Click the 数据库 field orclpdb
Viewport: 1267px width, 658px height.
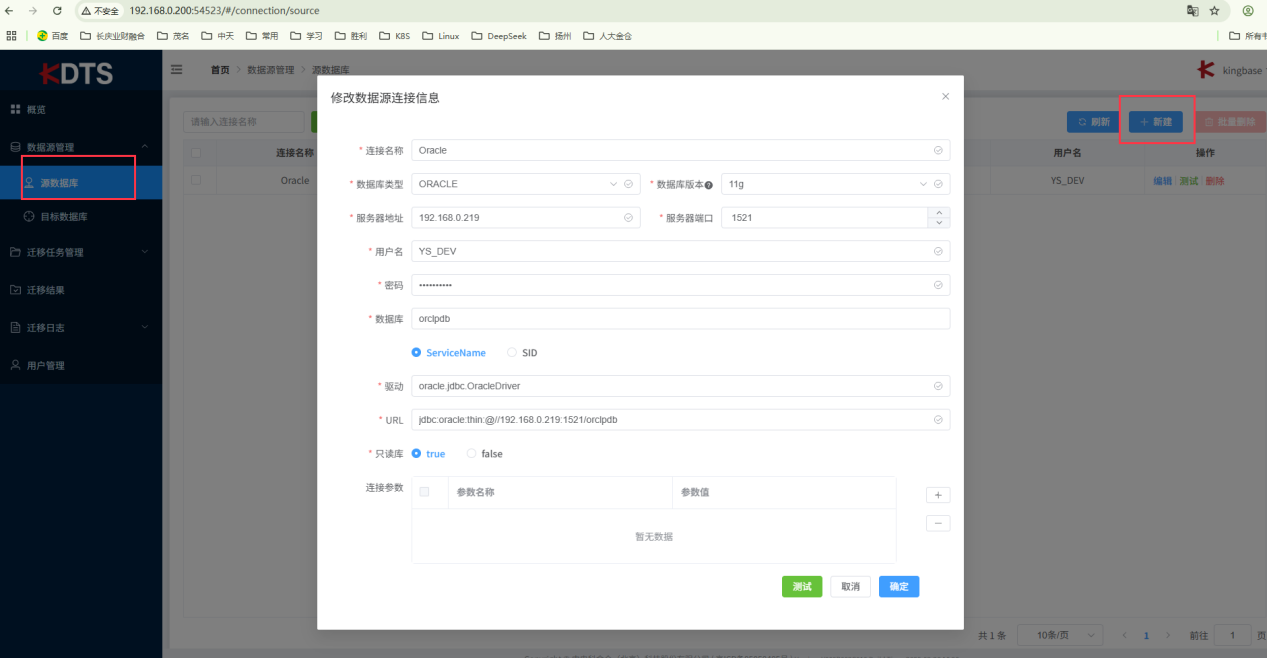pyautogui.click(x=681, y=319)
